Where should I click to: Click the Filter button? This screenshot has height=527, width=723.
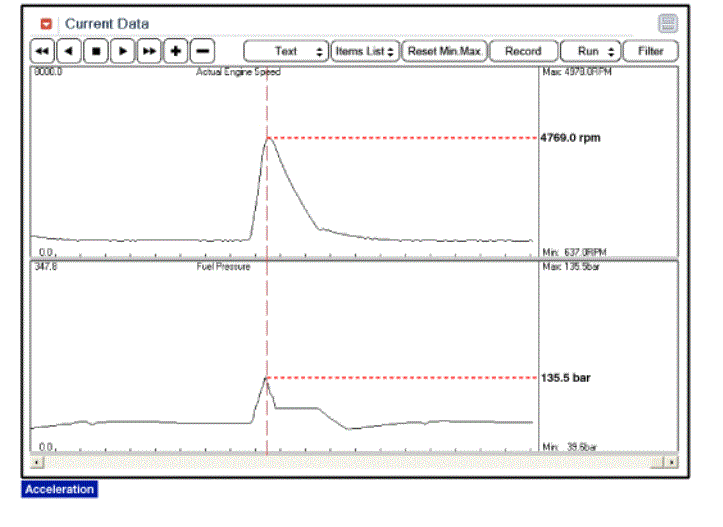point(650,51)
